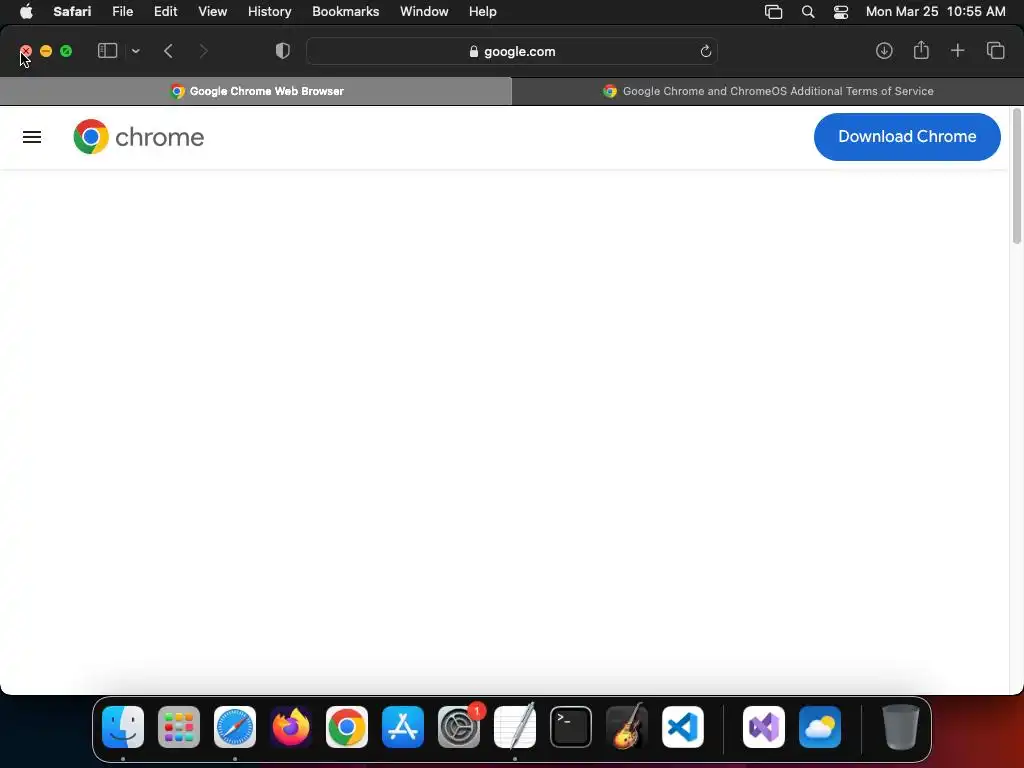Go back with the back arrow

click(x=168, y=51)
